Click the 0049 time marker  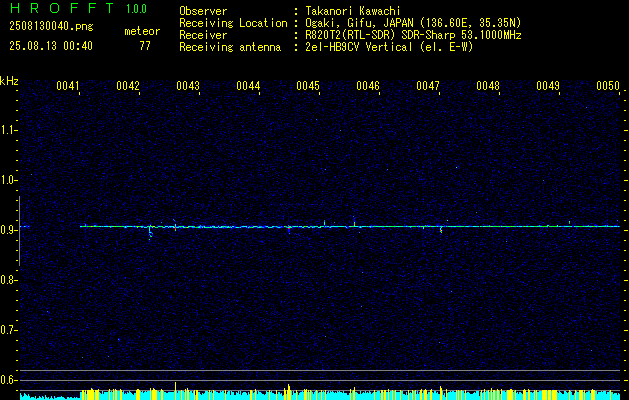548,85
